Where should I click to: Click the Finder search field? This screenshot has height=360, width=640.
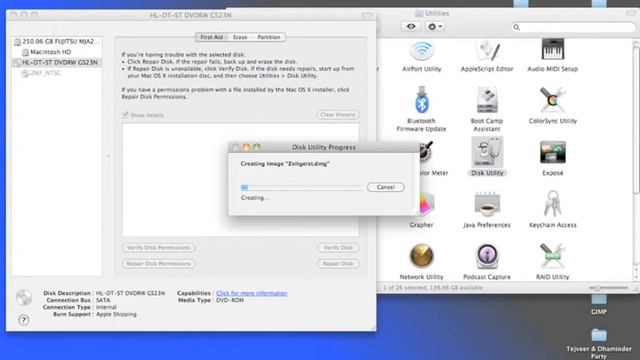point(573,27)
